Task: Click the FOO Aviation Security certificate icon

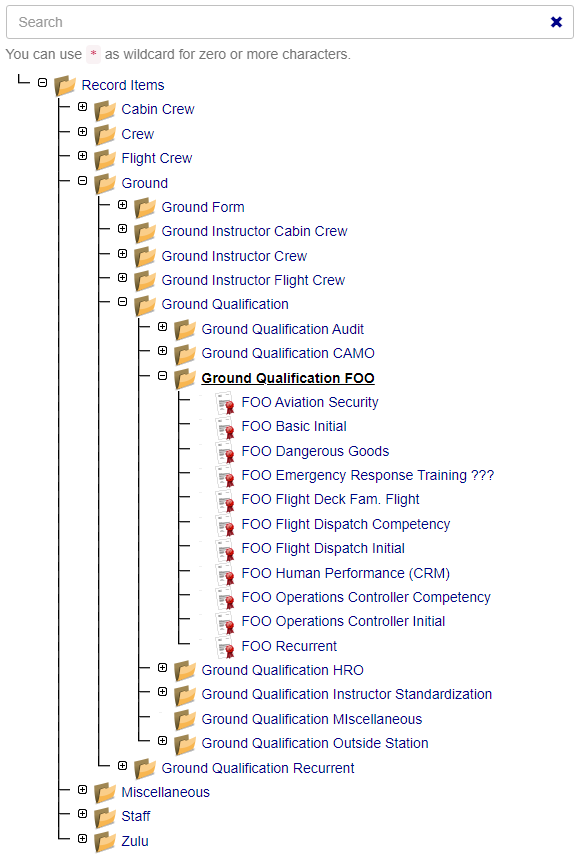Action: tap(225, 403)
